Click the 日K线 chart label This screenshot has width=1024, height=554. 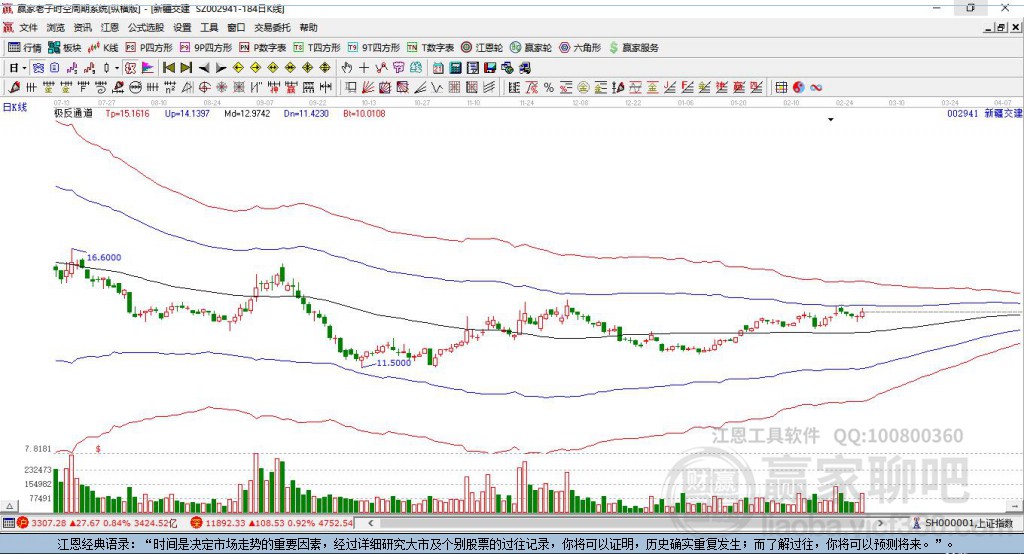coord(15,107)
